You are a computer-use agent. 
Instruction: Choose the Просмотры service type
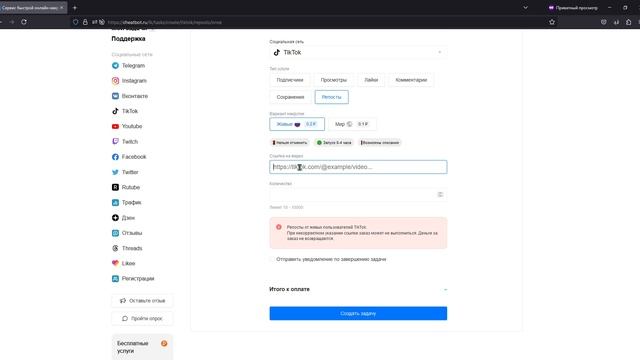[333, 80]
